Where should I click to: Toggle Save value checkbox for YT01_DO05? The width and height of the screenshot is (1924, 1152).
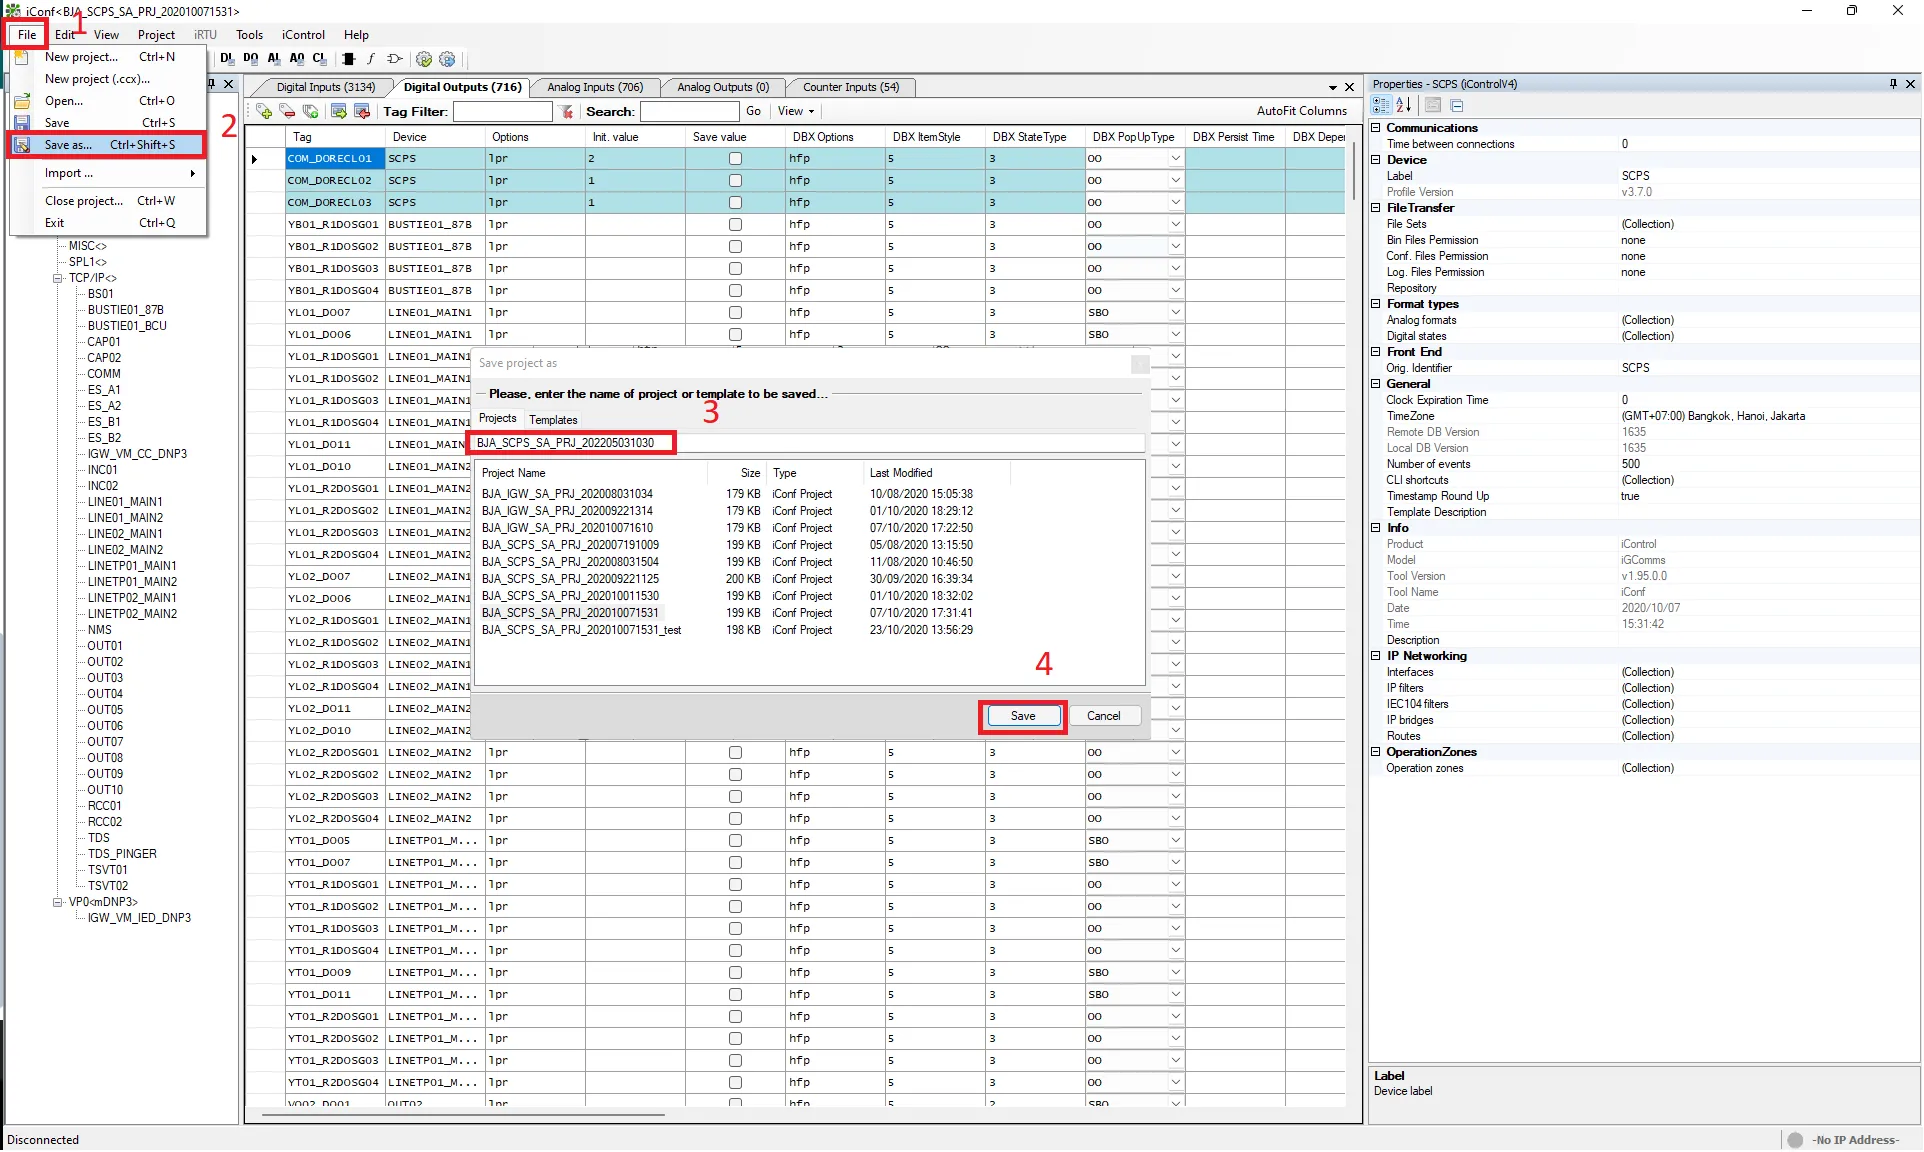click(735, 841)
